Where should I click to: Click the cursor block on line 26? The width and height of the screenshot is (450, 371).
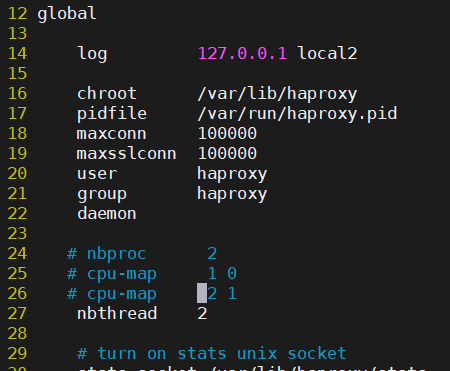(x=202, y=293)
